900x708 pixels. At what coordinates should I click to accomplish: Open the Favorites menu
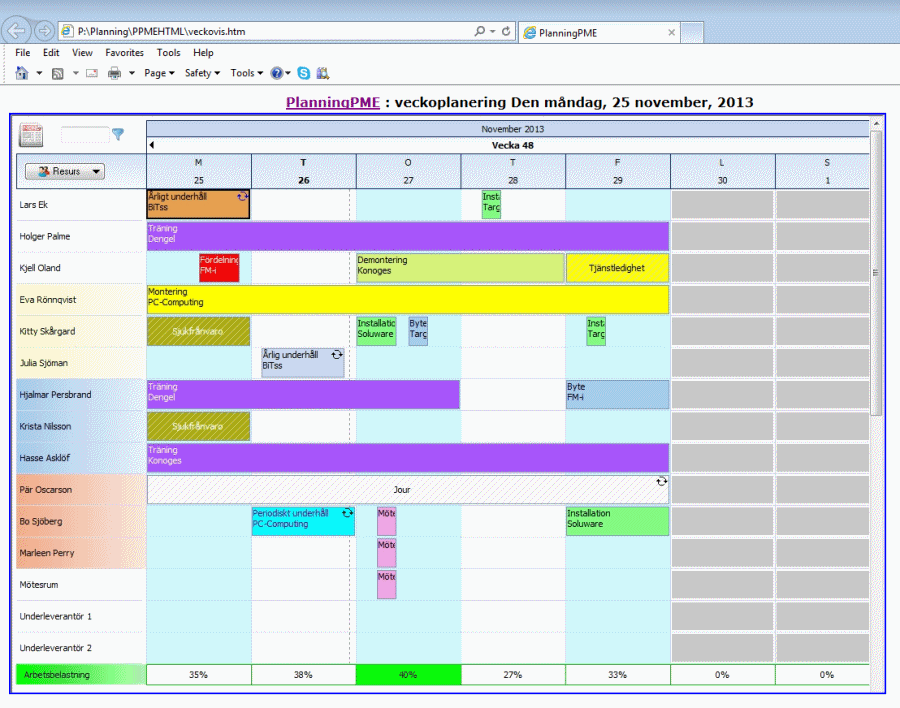click(x=124, y=52)
